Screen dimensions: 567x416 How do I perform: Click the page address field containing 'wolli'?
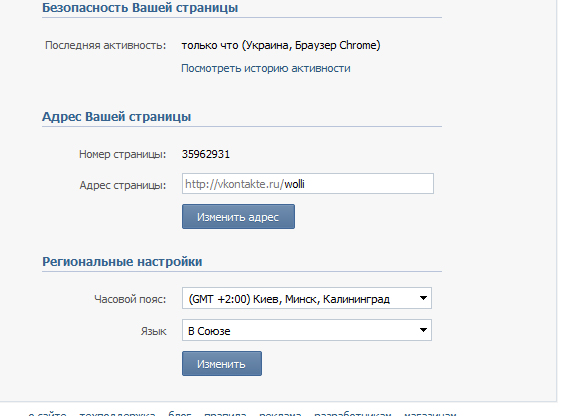pos(308,184)
